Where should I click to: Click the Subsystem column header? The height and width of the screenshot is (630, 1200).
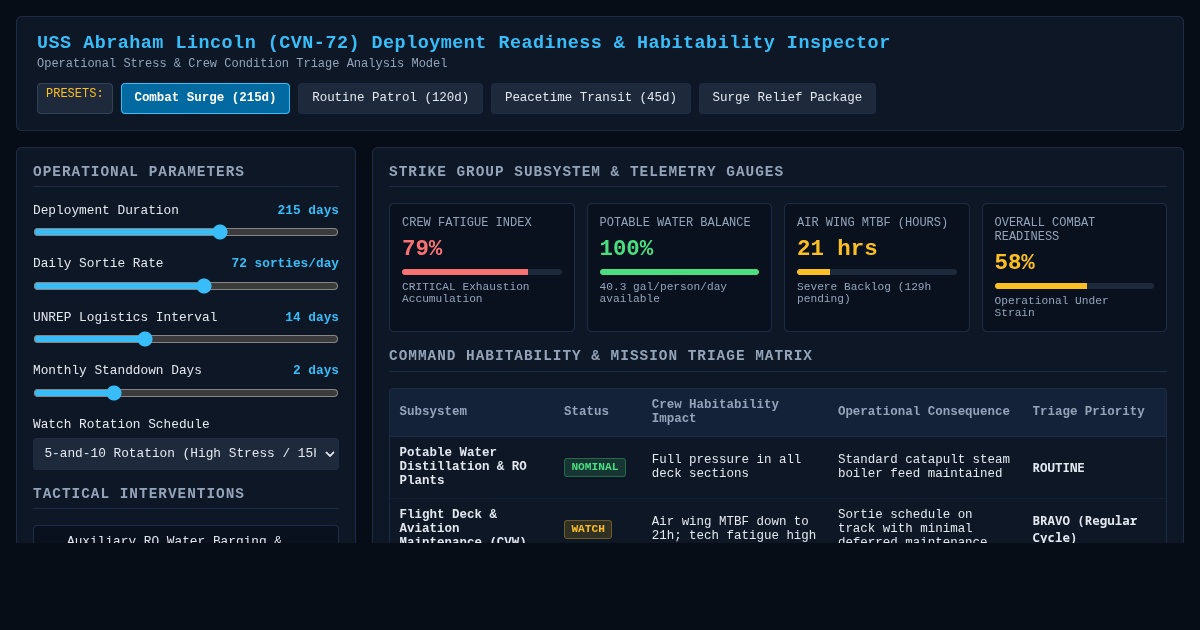(433, 412)
